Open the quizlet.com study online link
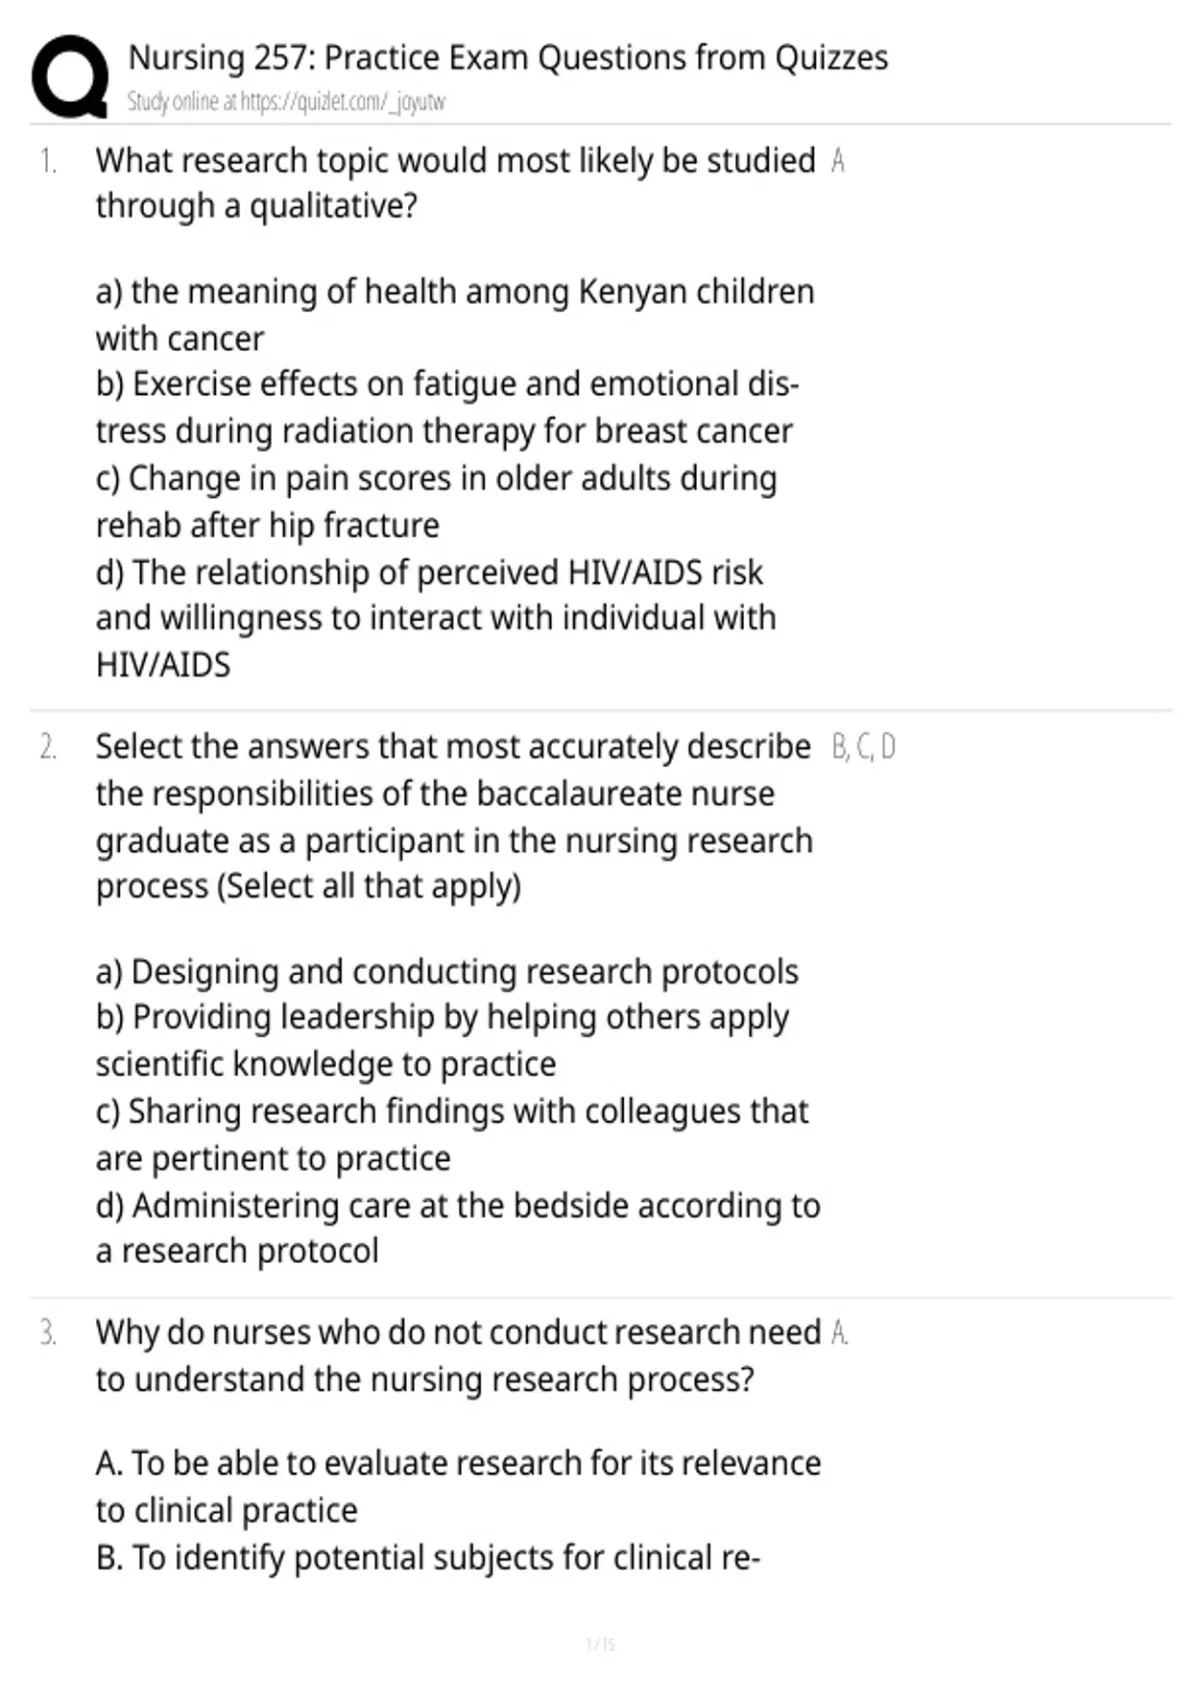This screenshot has width=1200, height=1700. click(x=286, y=102)
